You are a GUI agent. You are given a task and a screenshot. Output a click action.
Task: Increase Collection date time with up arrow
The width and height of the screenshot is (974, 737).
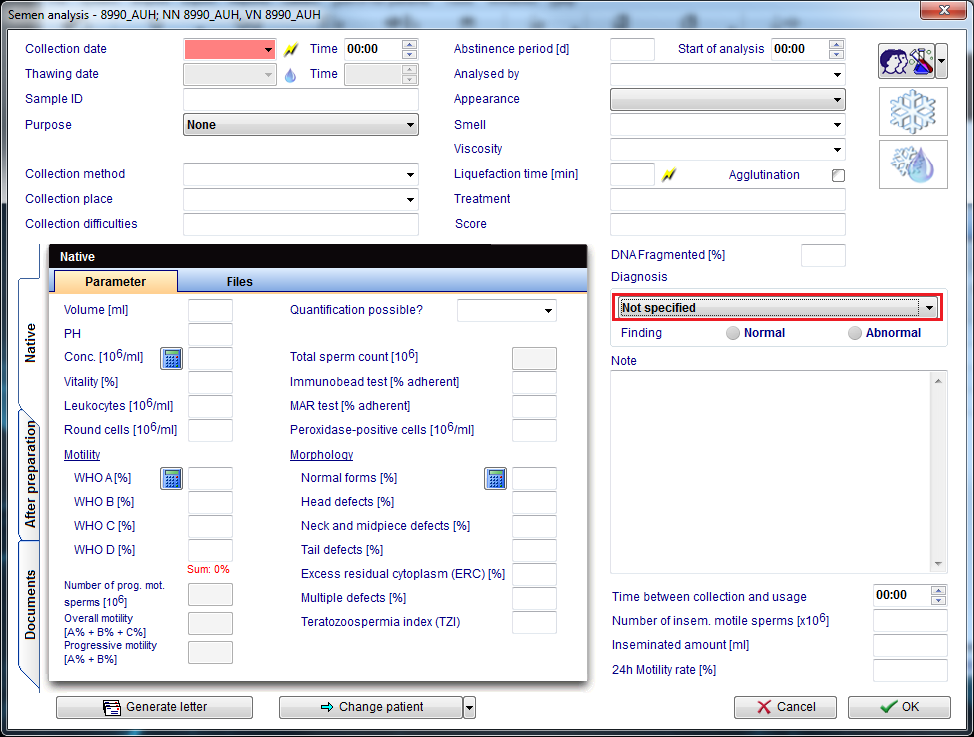409,45
